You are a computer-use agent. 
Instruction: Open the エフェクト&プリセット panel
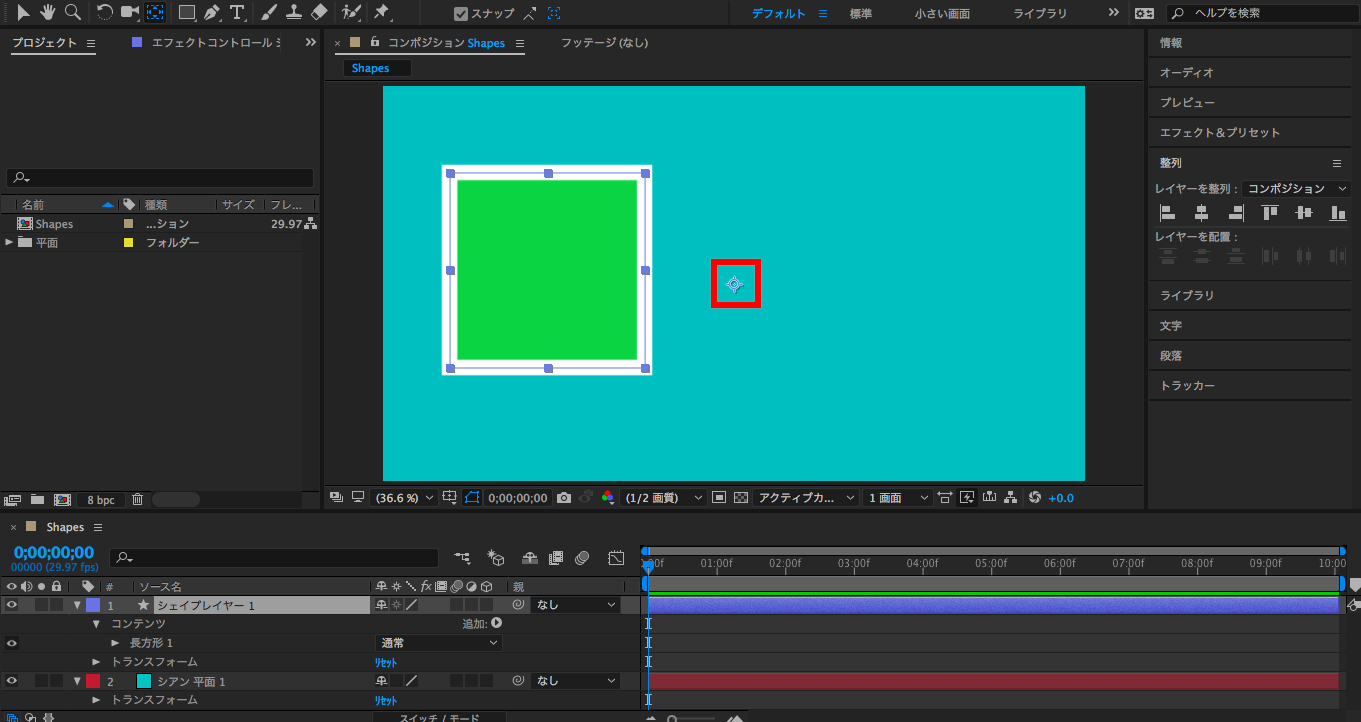(1219, 133)
